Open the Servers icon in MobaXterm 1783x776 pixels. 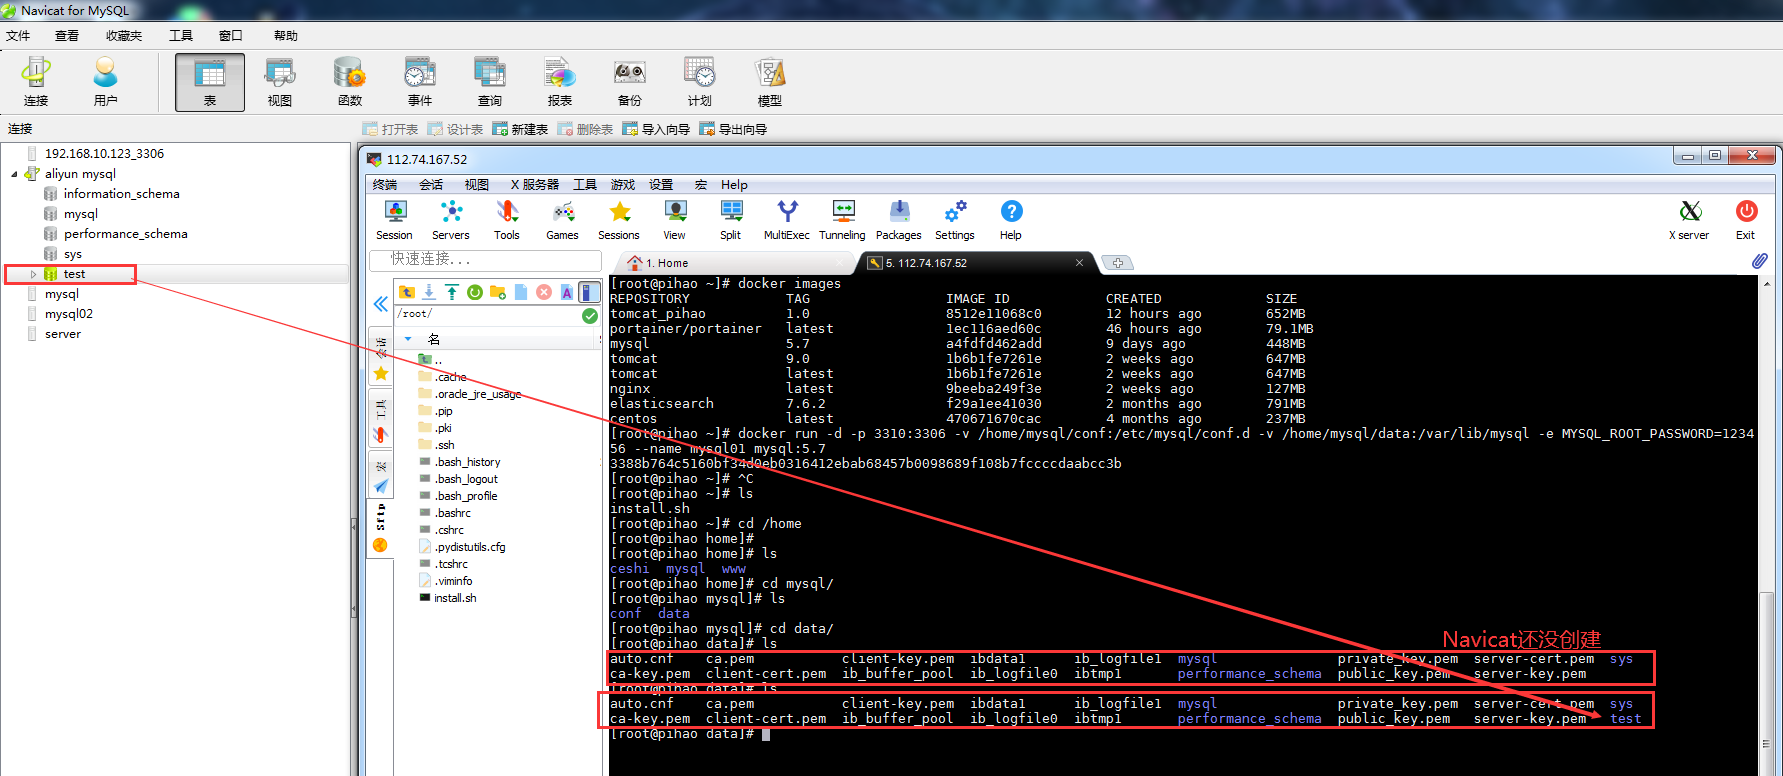[451, 220]
